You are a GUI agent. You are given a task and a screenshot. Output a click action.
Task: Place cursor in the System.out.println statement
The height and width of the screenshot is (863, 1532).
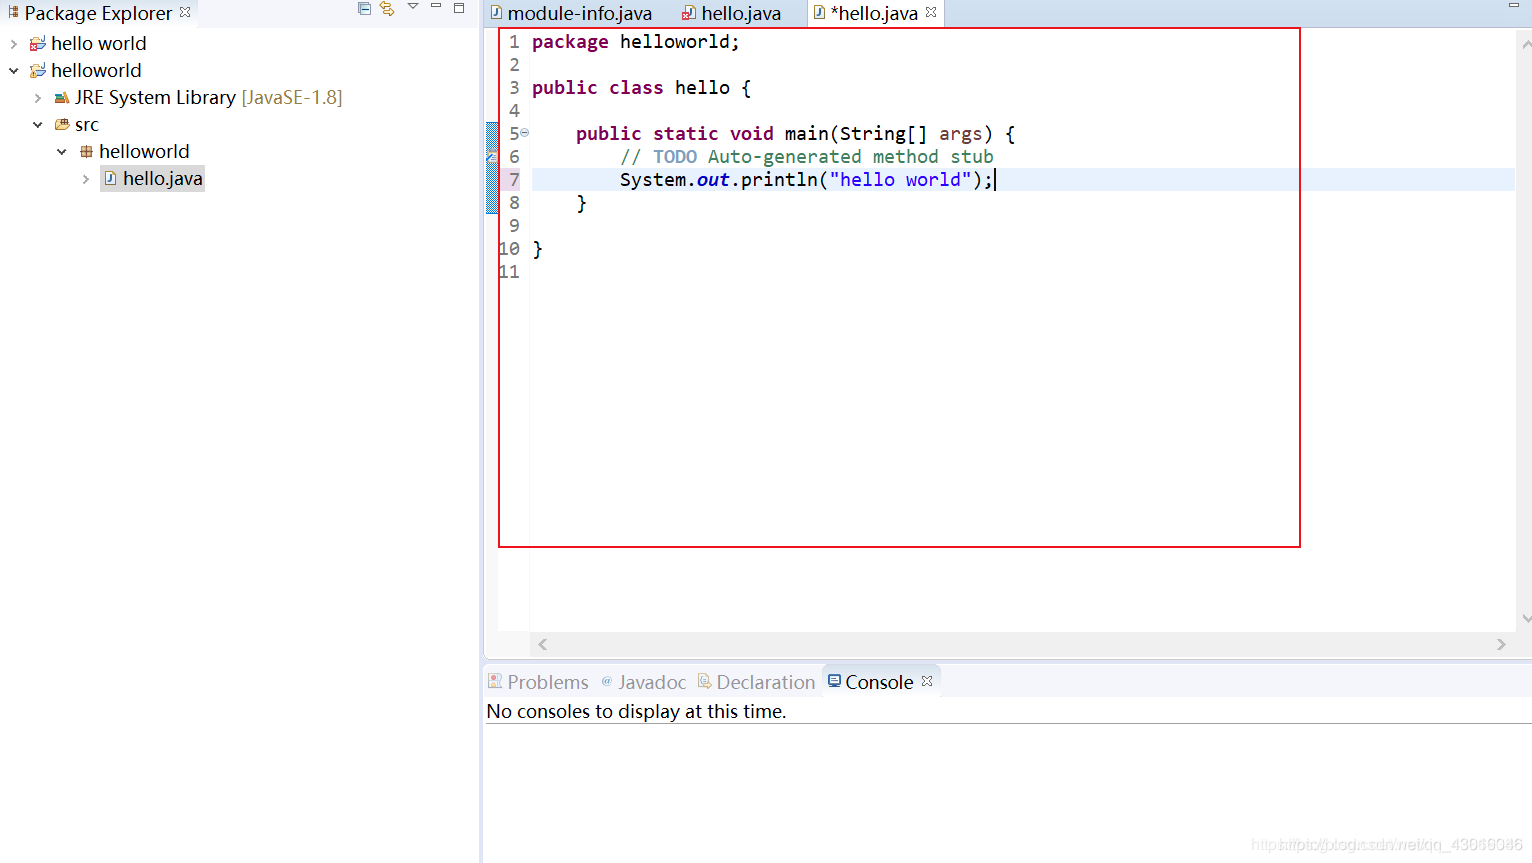[806, 180]
